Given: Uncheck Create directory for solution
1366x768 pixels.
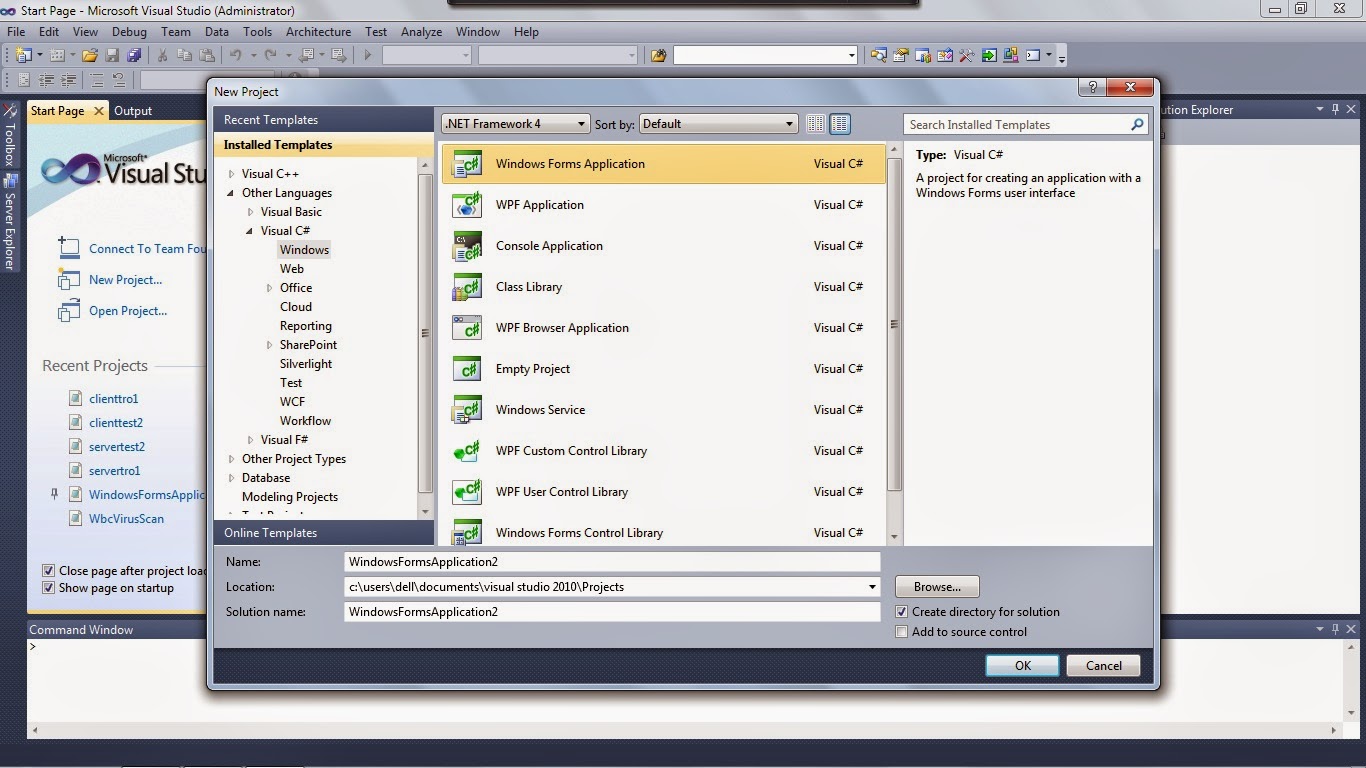Looking at the screenshot, I should [902, 611].
